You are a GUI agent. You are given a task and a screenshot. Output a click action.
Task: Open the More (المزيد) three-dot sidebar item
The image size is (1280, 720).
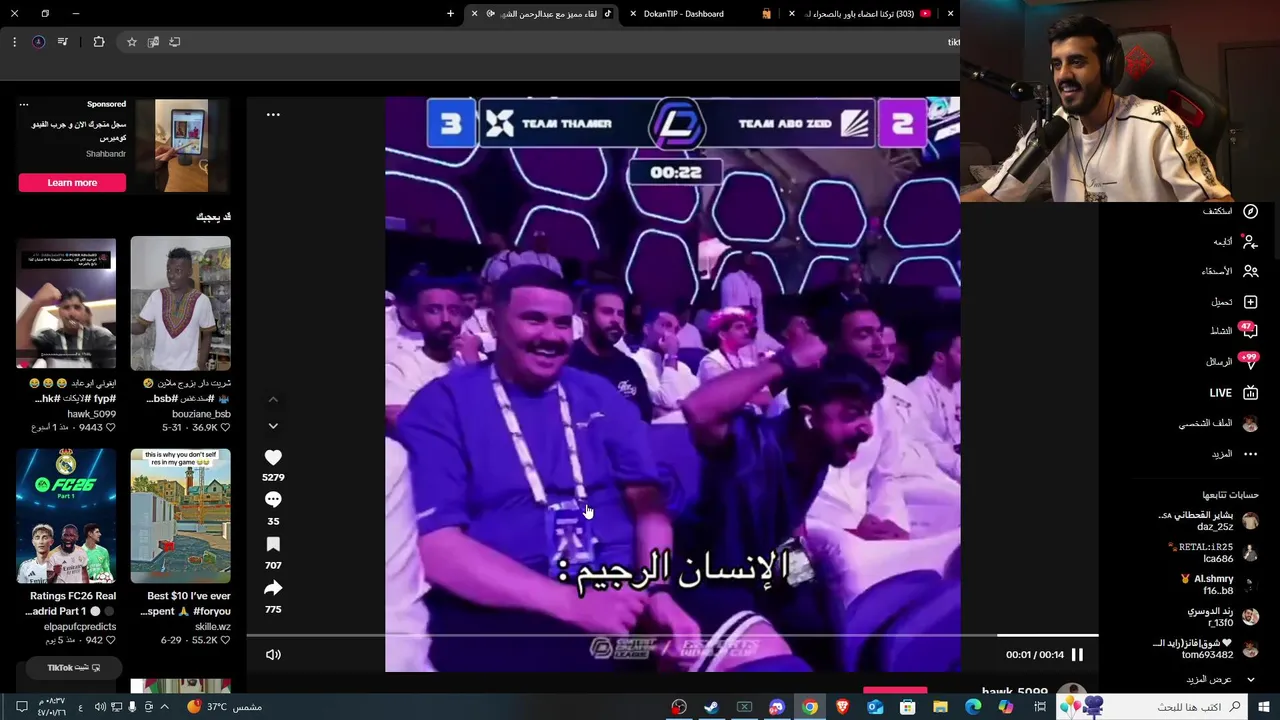pyautogui.click(x=1235, y=454)
